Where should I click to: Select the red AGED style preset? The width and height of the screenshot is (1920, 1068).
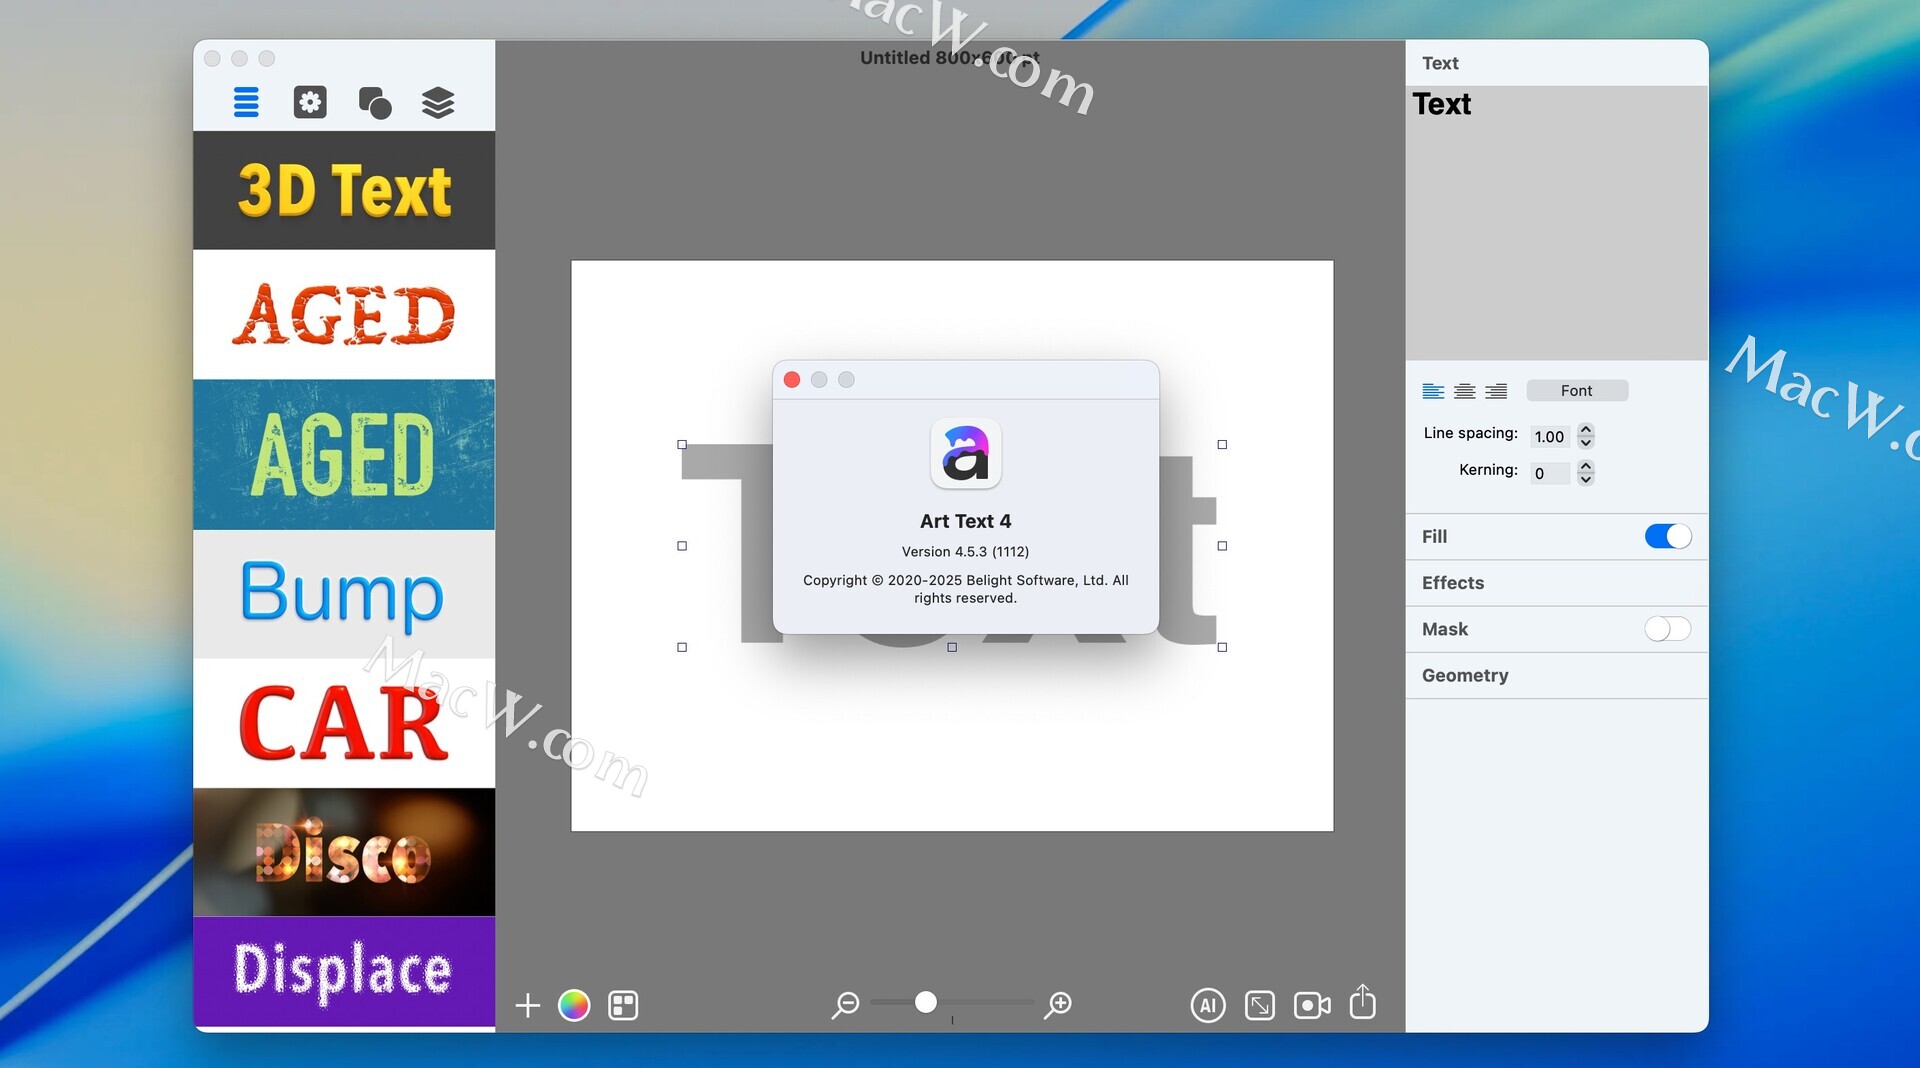(344, 314)
